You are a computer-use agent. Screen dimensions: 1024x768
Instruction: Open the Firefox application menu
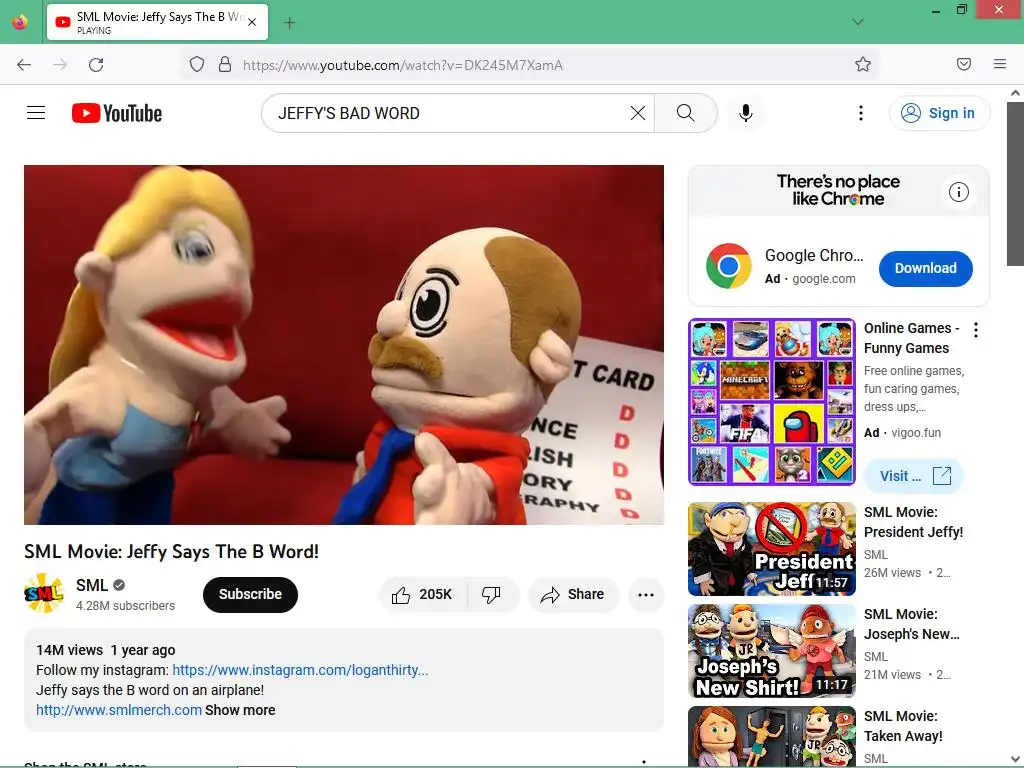coord(1000,64)
